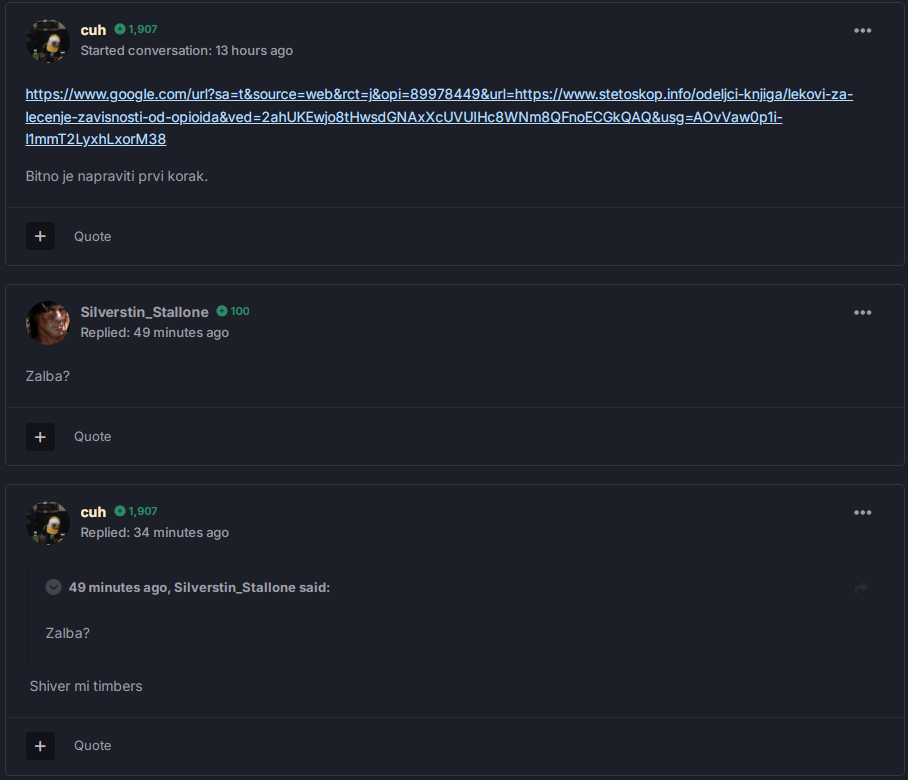
Task: Open the stetoskop.info Google link
Action: pyautogui.click(x=439, y=116)
